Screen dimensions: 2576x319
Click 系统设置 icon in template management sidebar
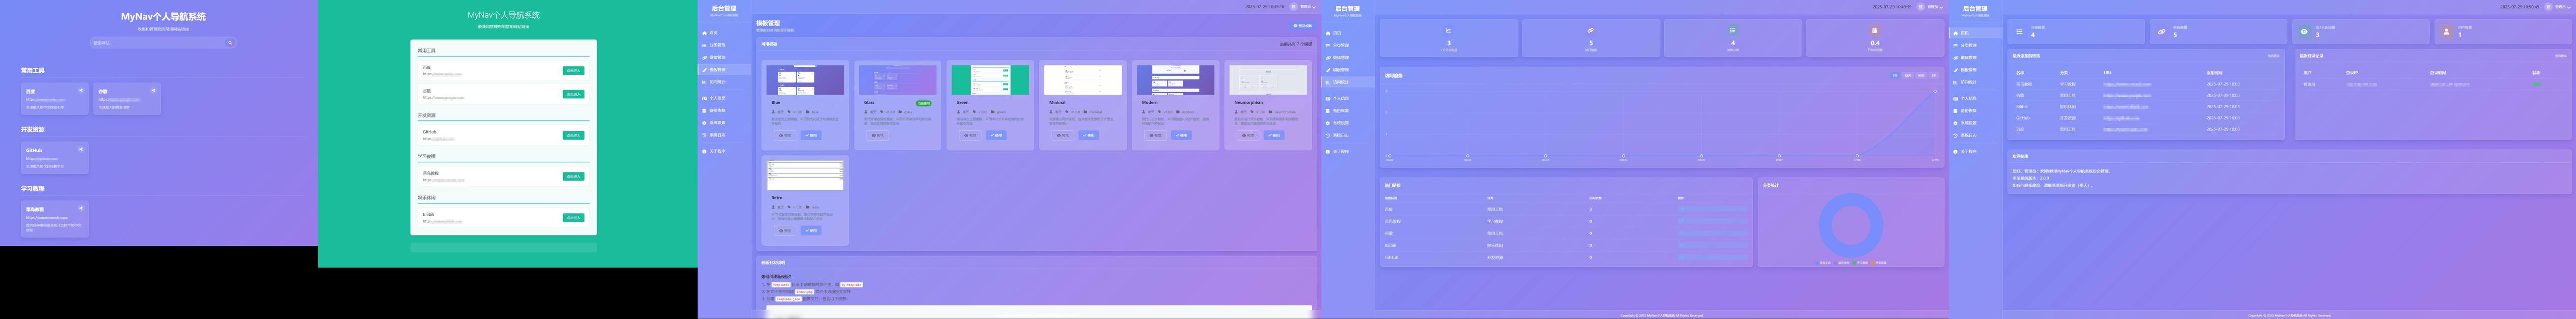point(705,123)
